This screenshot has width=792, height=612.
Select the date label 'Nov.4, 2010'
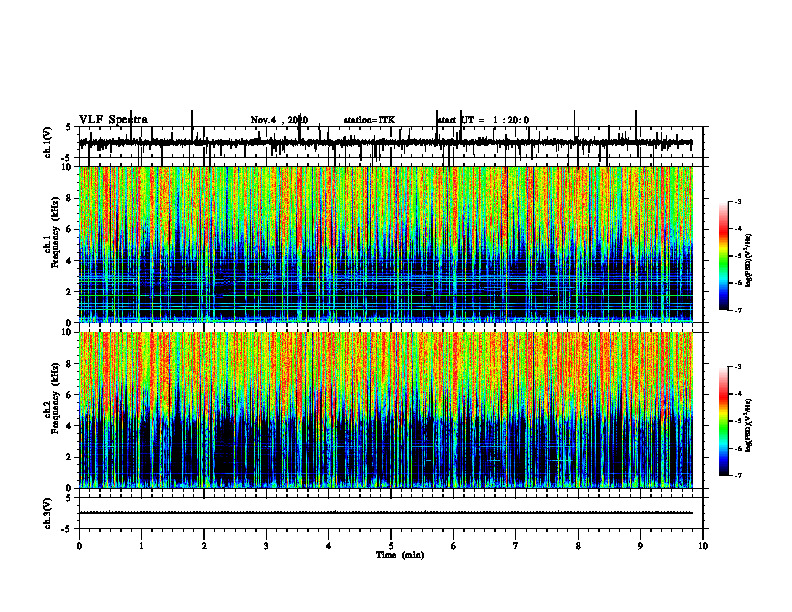[x=279, y=120]
